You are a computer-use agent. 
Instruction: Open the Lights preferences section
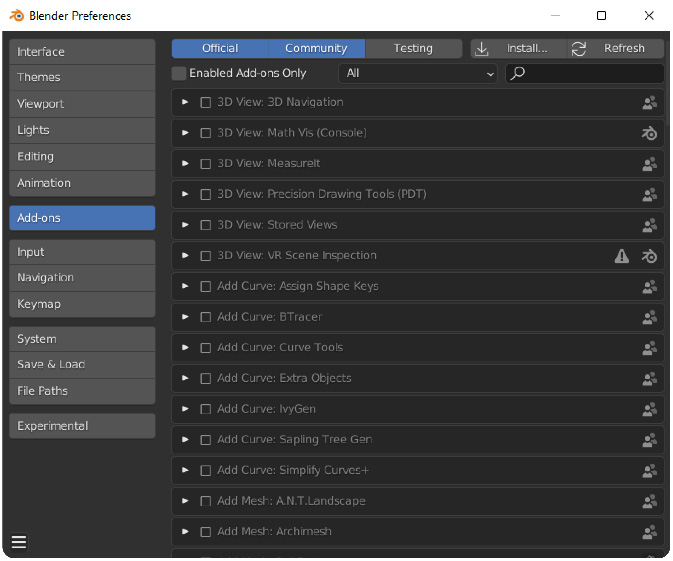coord(82,130)
